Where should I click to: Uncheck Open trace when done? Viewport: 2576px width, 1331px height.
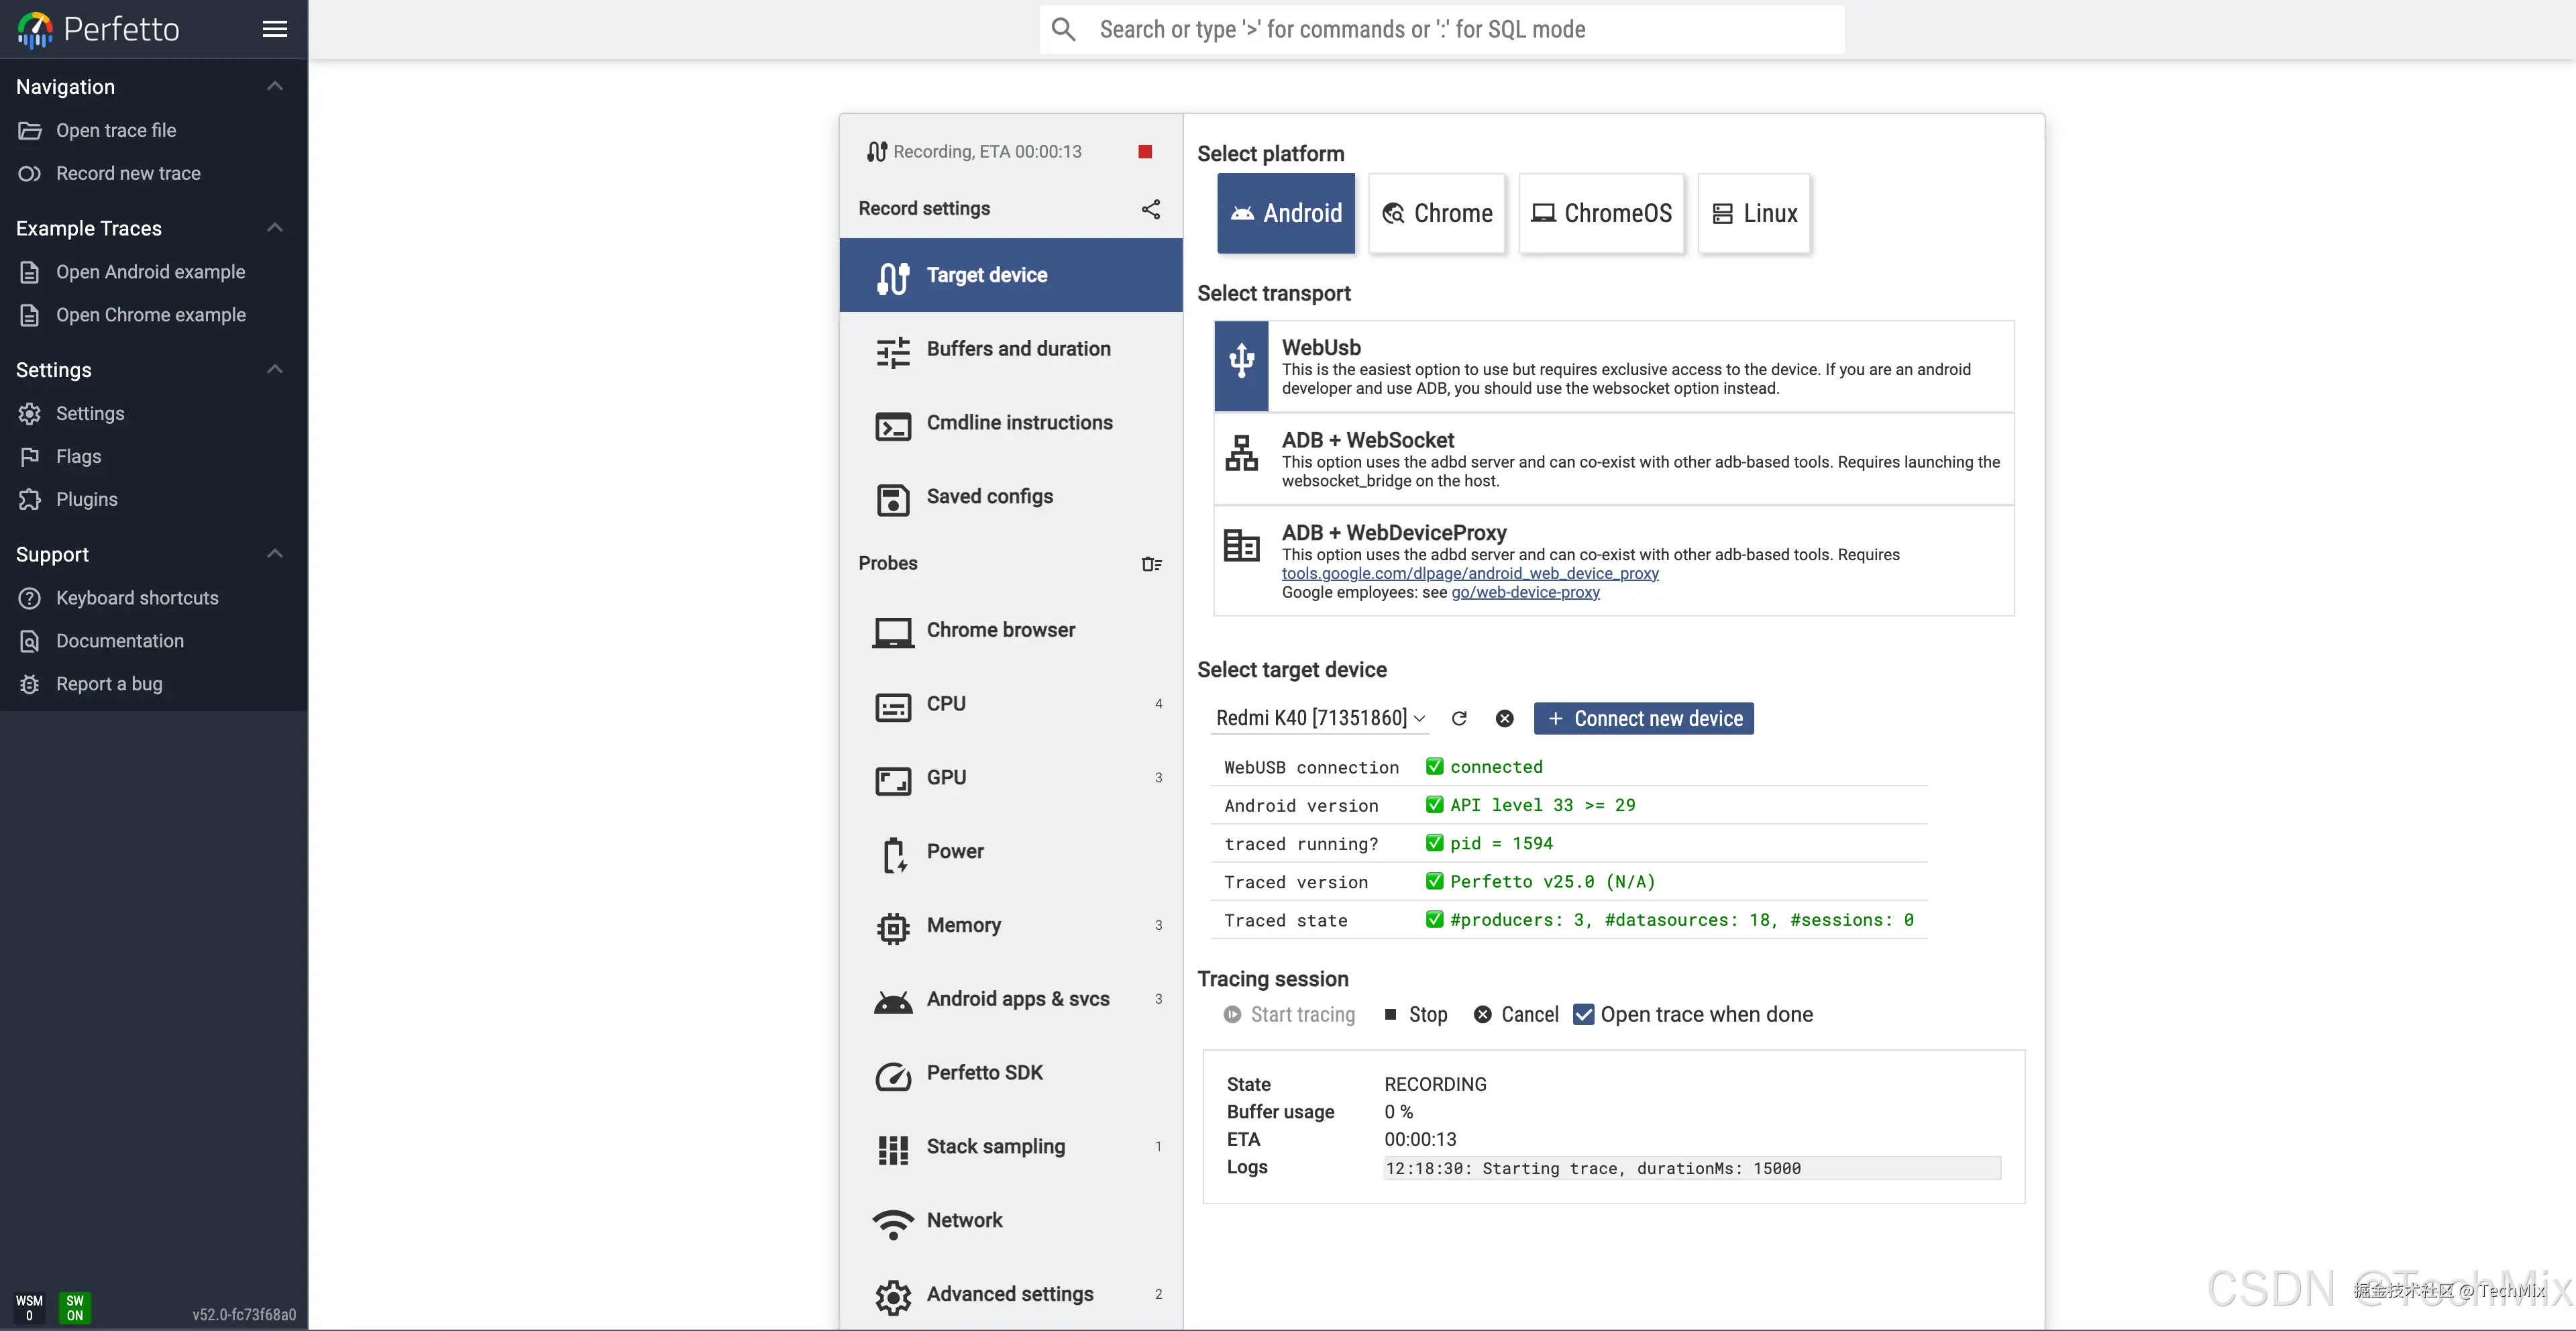1584,1014
